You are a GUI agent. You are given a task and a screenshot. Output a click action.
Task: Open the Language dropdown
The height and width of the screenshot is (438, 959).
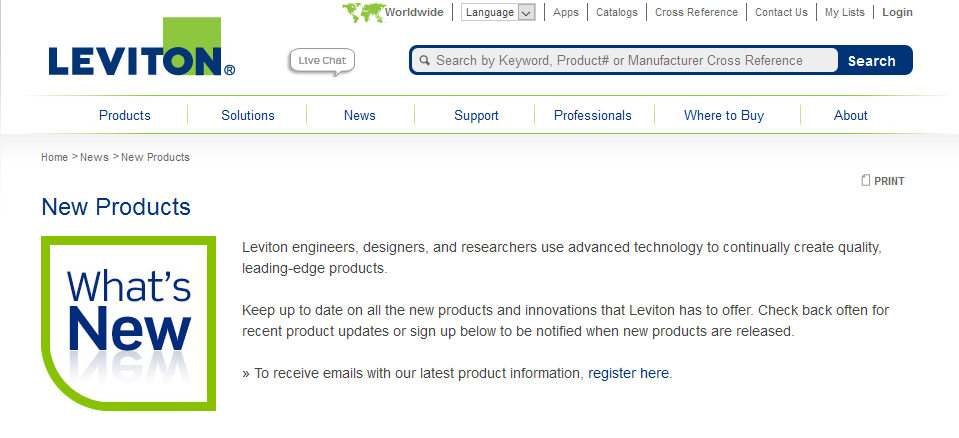pos(498,13)
